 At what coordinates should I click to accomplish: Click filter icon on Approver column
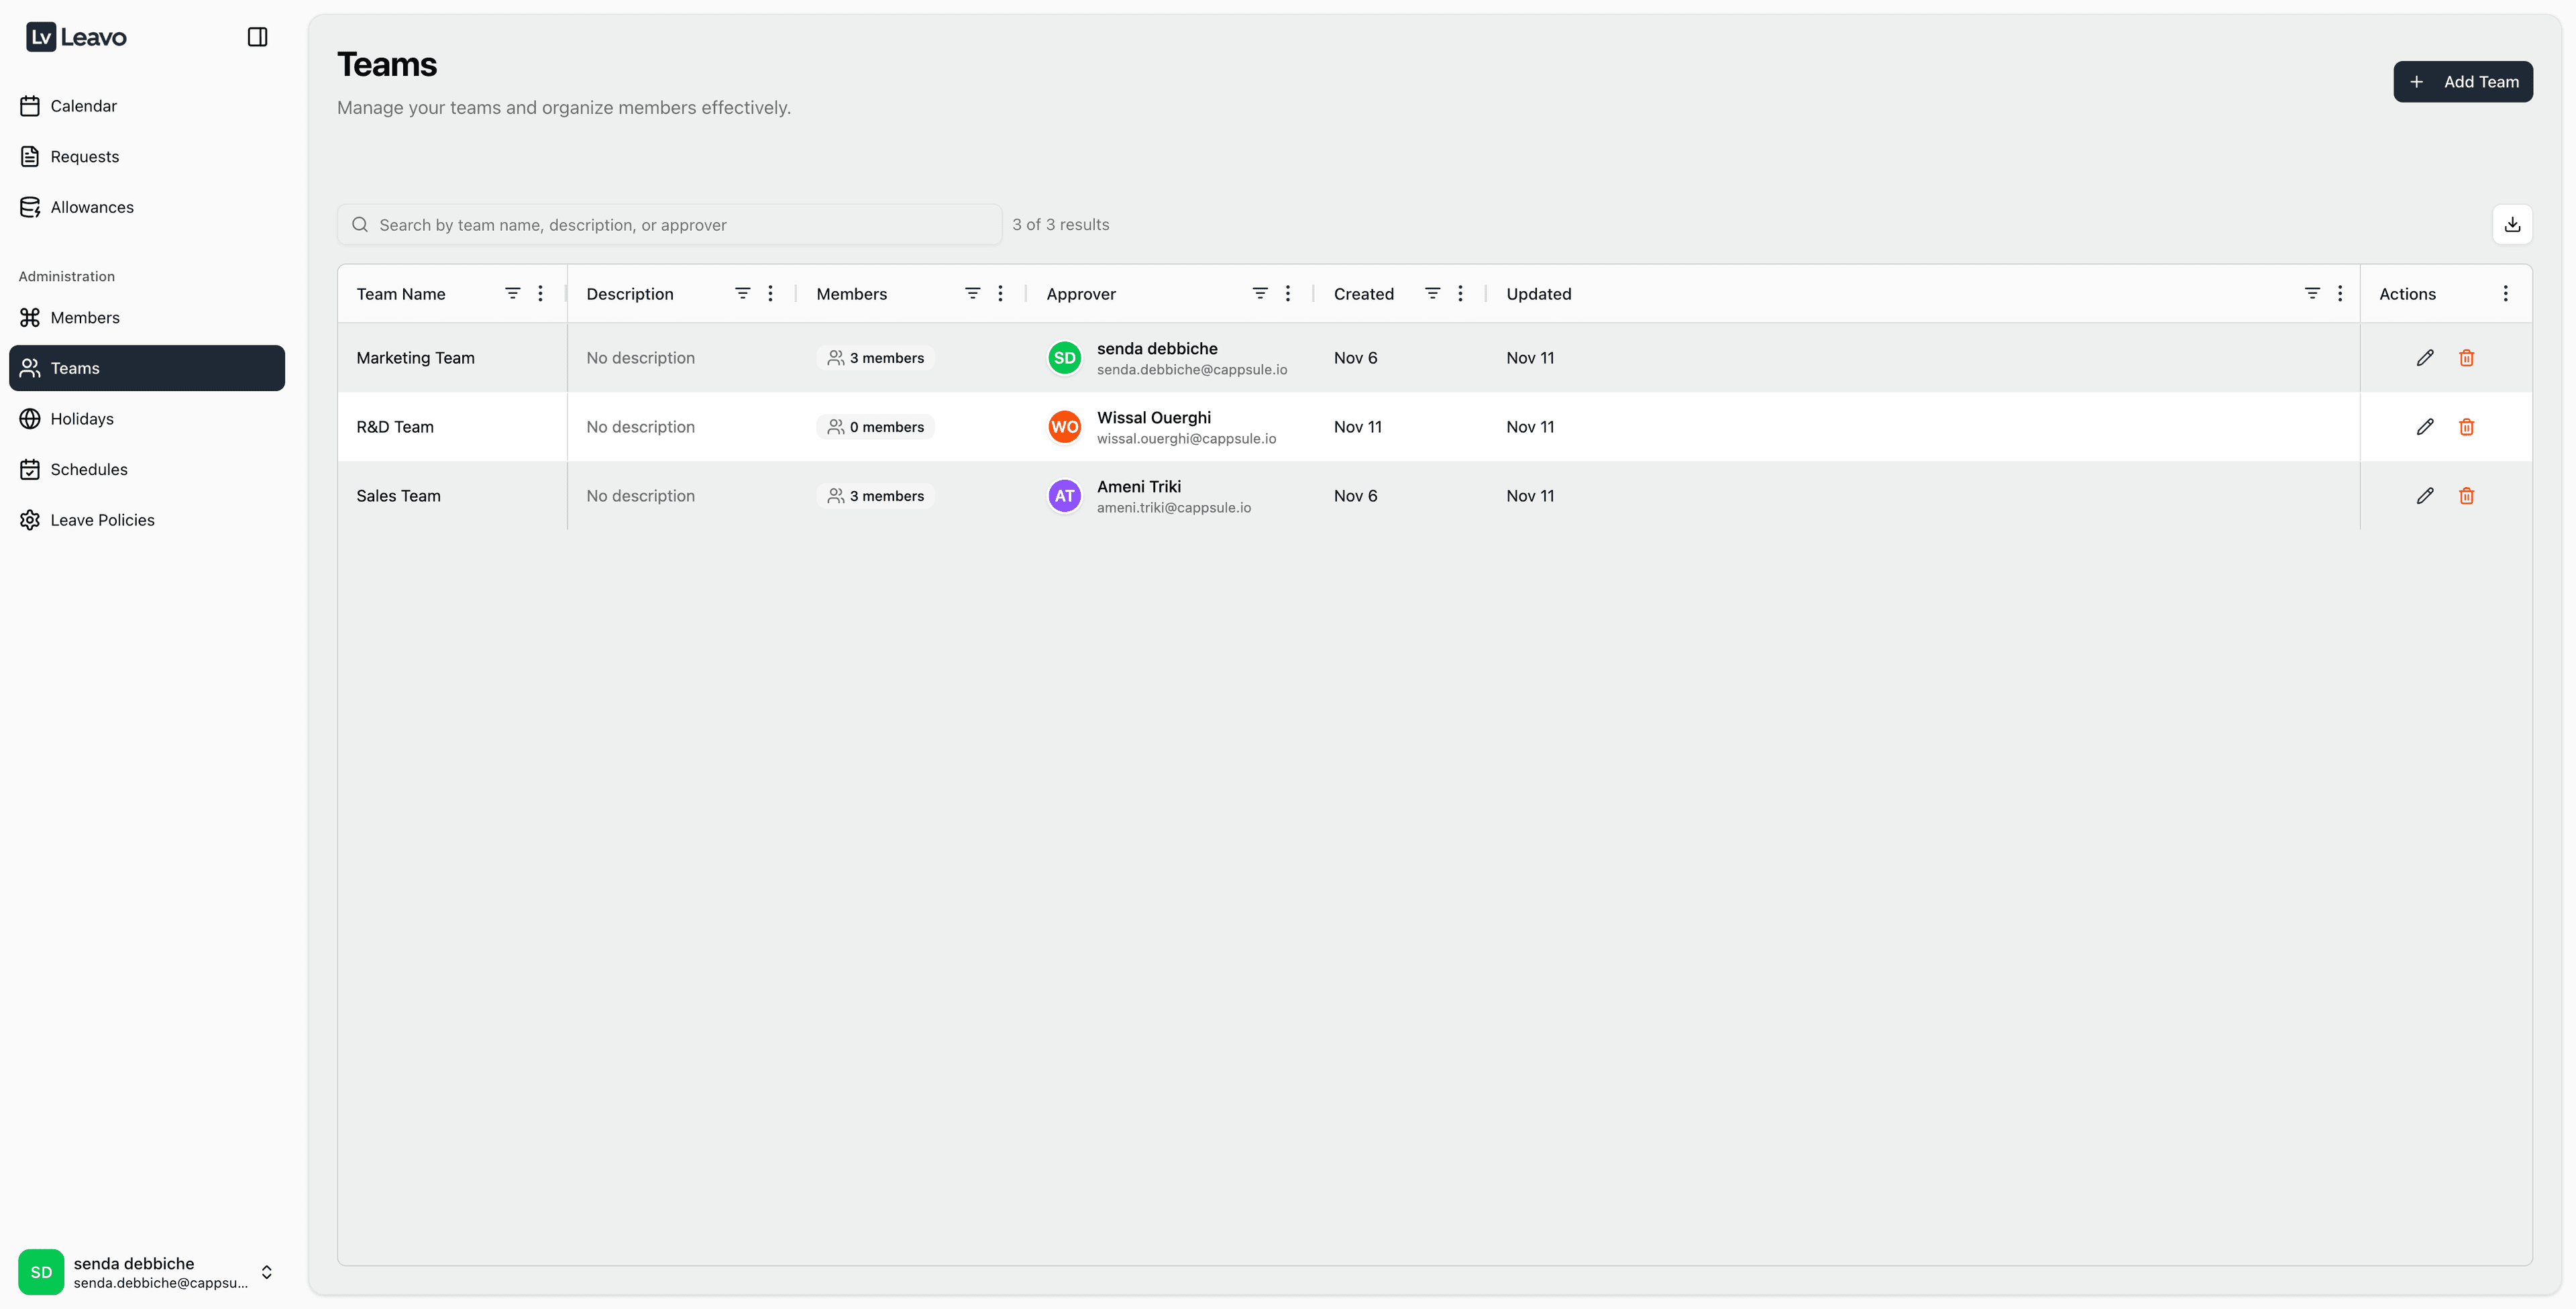(x=1260, y=293)
